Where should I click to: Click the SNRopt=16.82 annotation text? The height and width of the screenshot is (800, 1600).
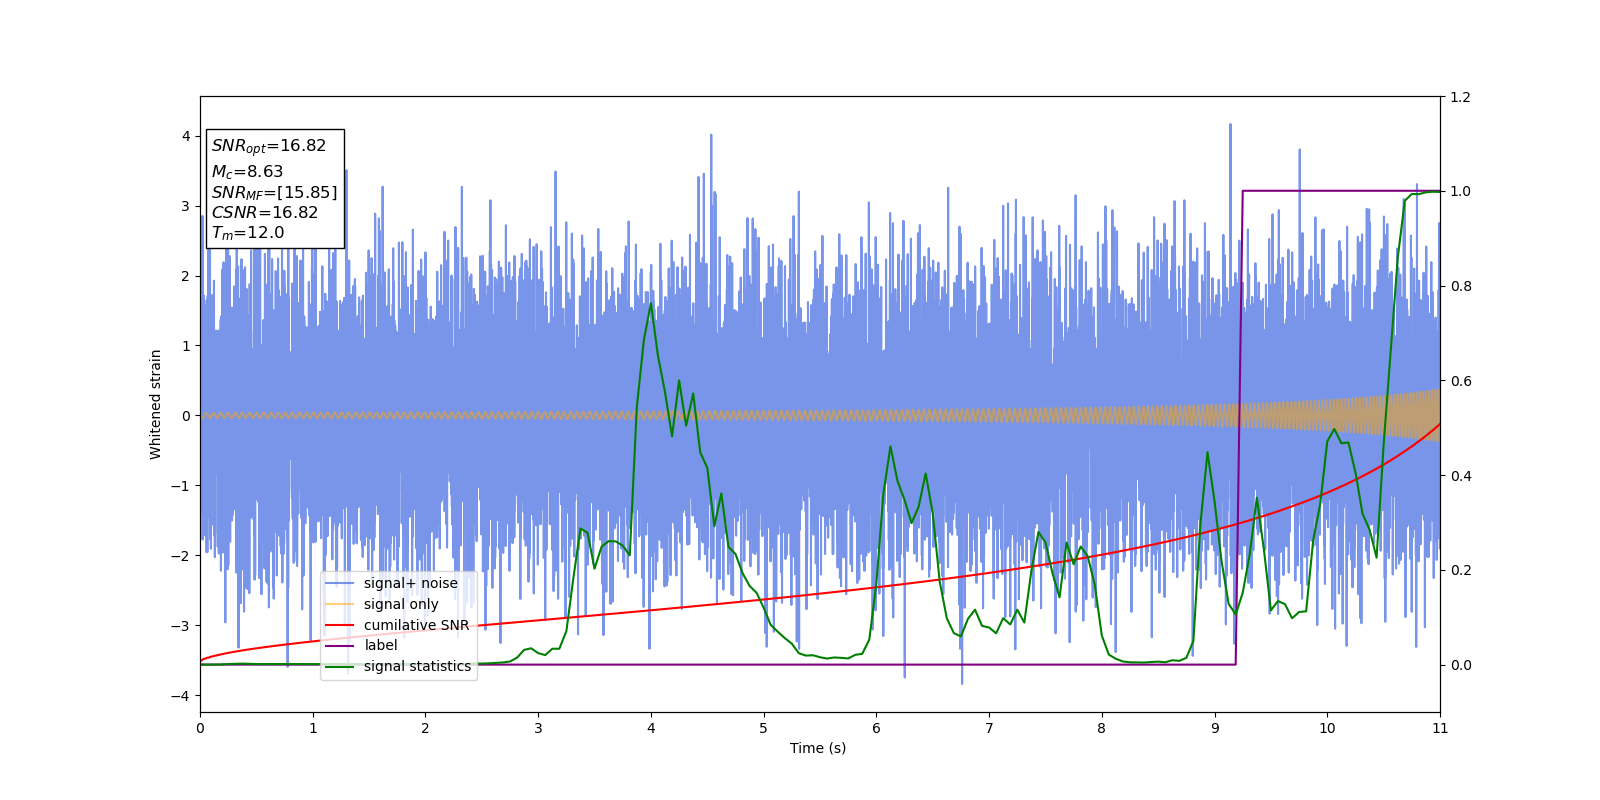269,146
